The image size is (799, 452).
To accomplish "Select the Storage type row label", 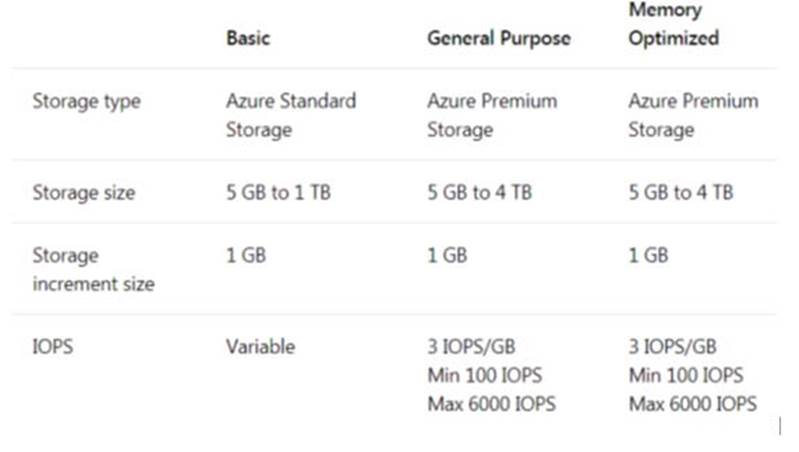I will (x=87, y=101).
